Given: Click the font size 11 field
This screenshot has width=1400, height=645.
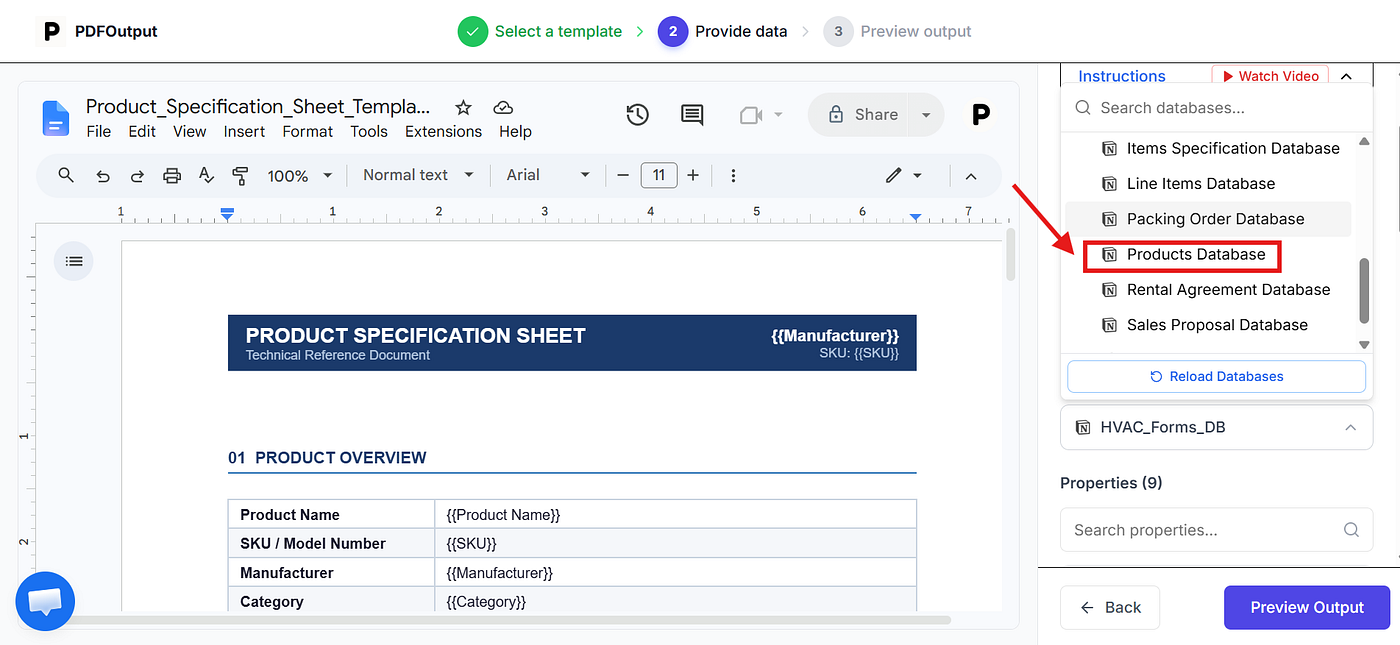Looking at the screenshot, I should point(658,175).
